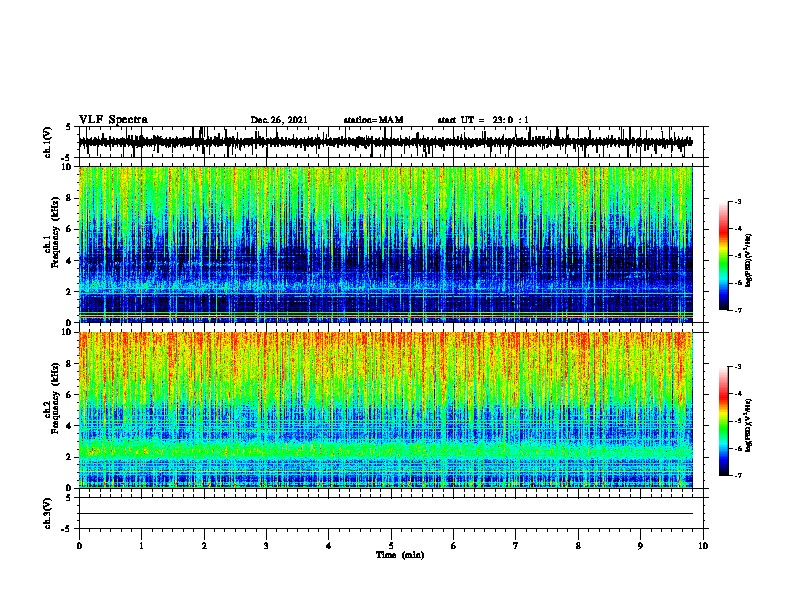Viewport: 792px width, 612px height.
Task: Click ch.1 frequency axis tick "8"
Action: tap(69, 198)
